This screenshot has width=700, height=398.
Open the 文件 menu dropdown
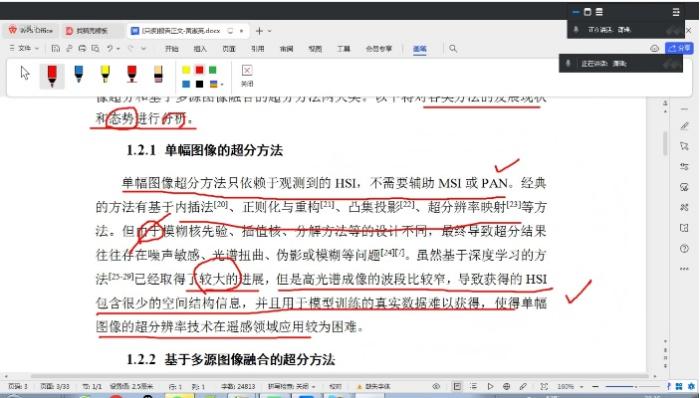click(x=24, y=48)
